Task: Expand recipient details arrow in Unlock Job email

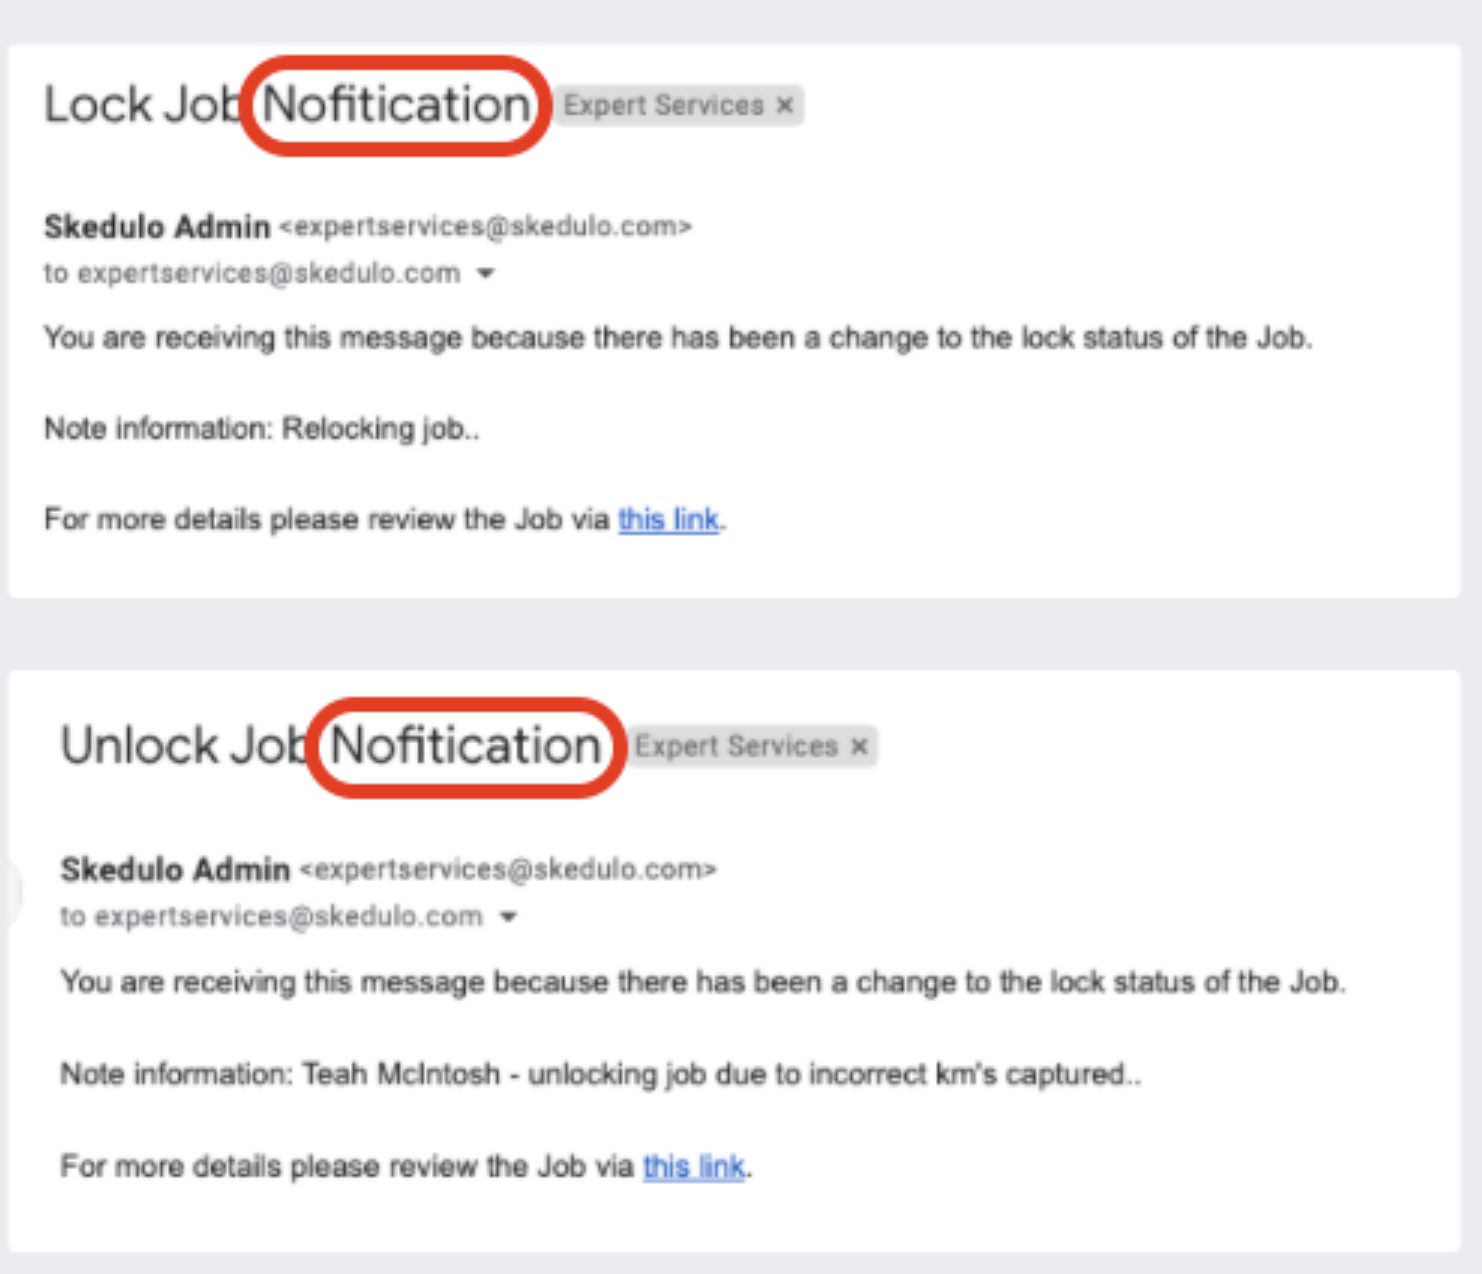Action: pos(508,917)
